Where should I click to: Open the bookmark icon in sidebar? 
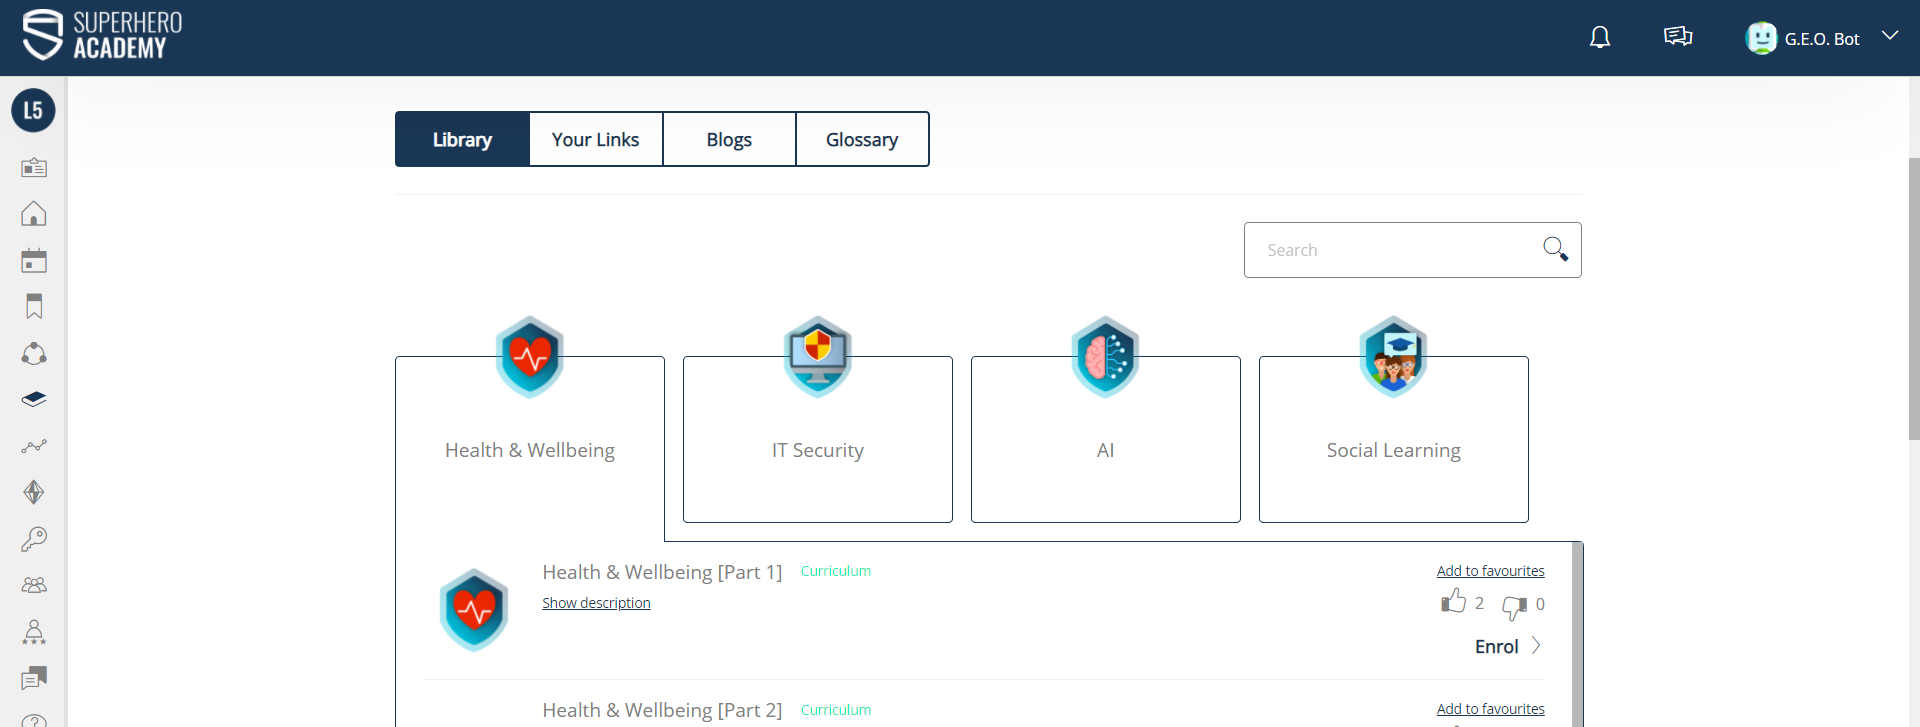coord(34,307)
